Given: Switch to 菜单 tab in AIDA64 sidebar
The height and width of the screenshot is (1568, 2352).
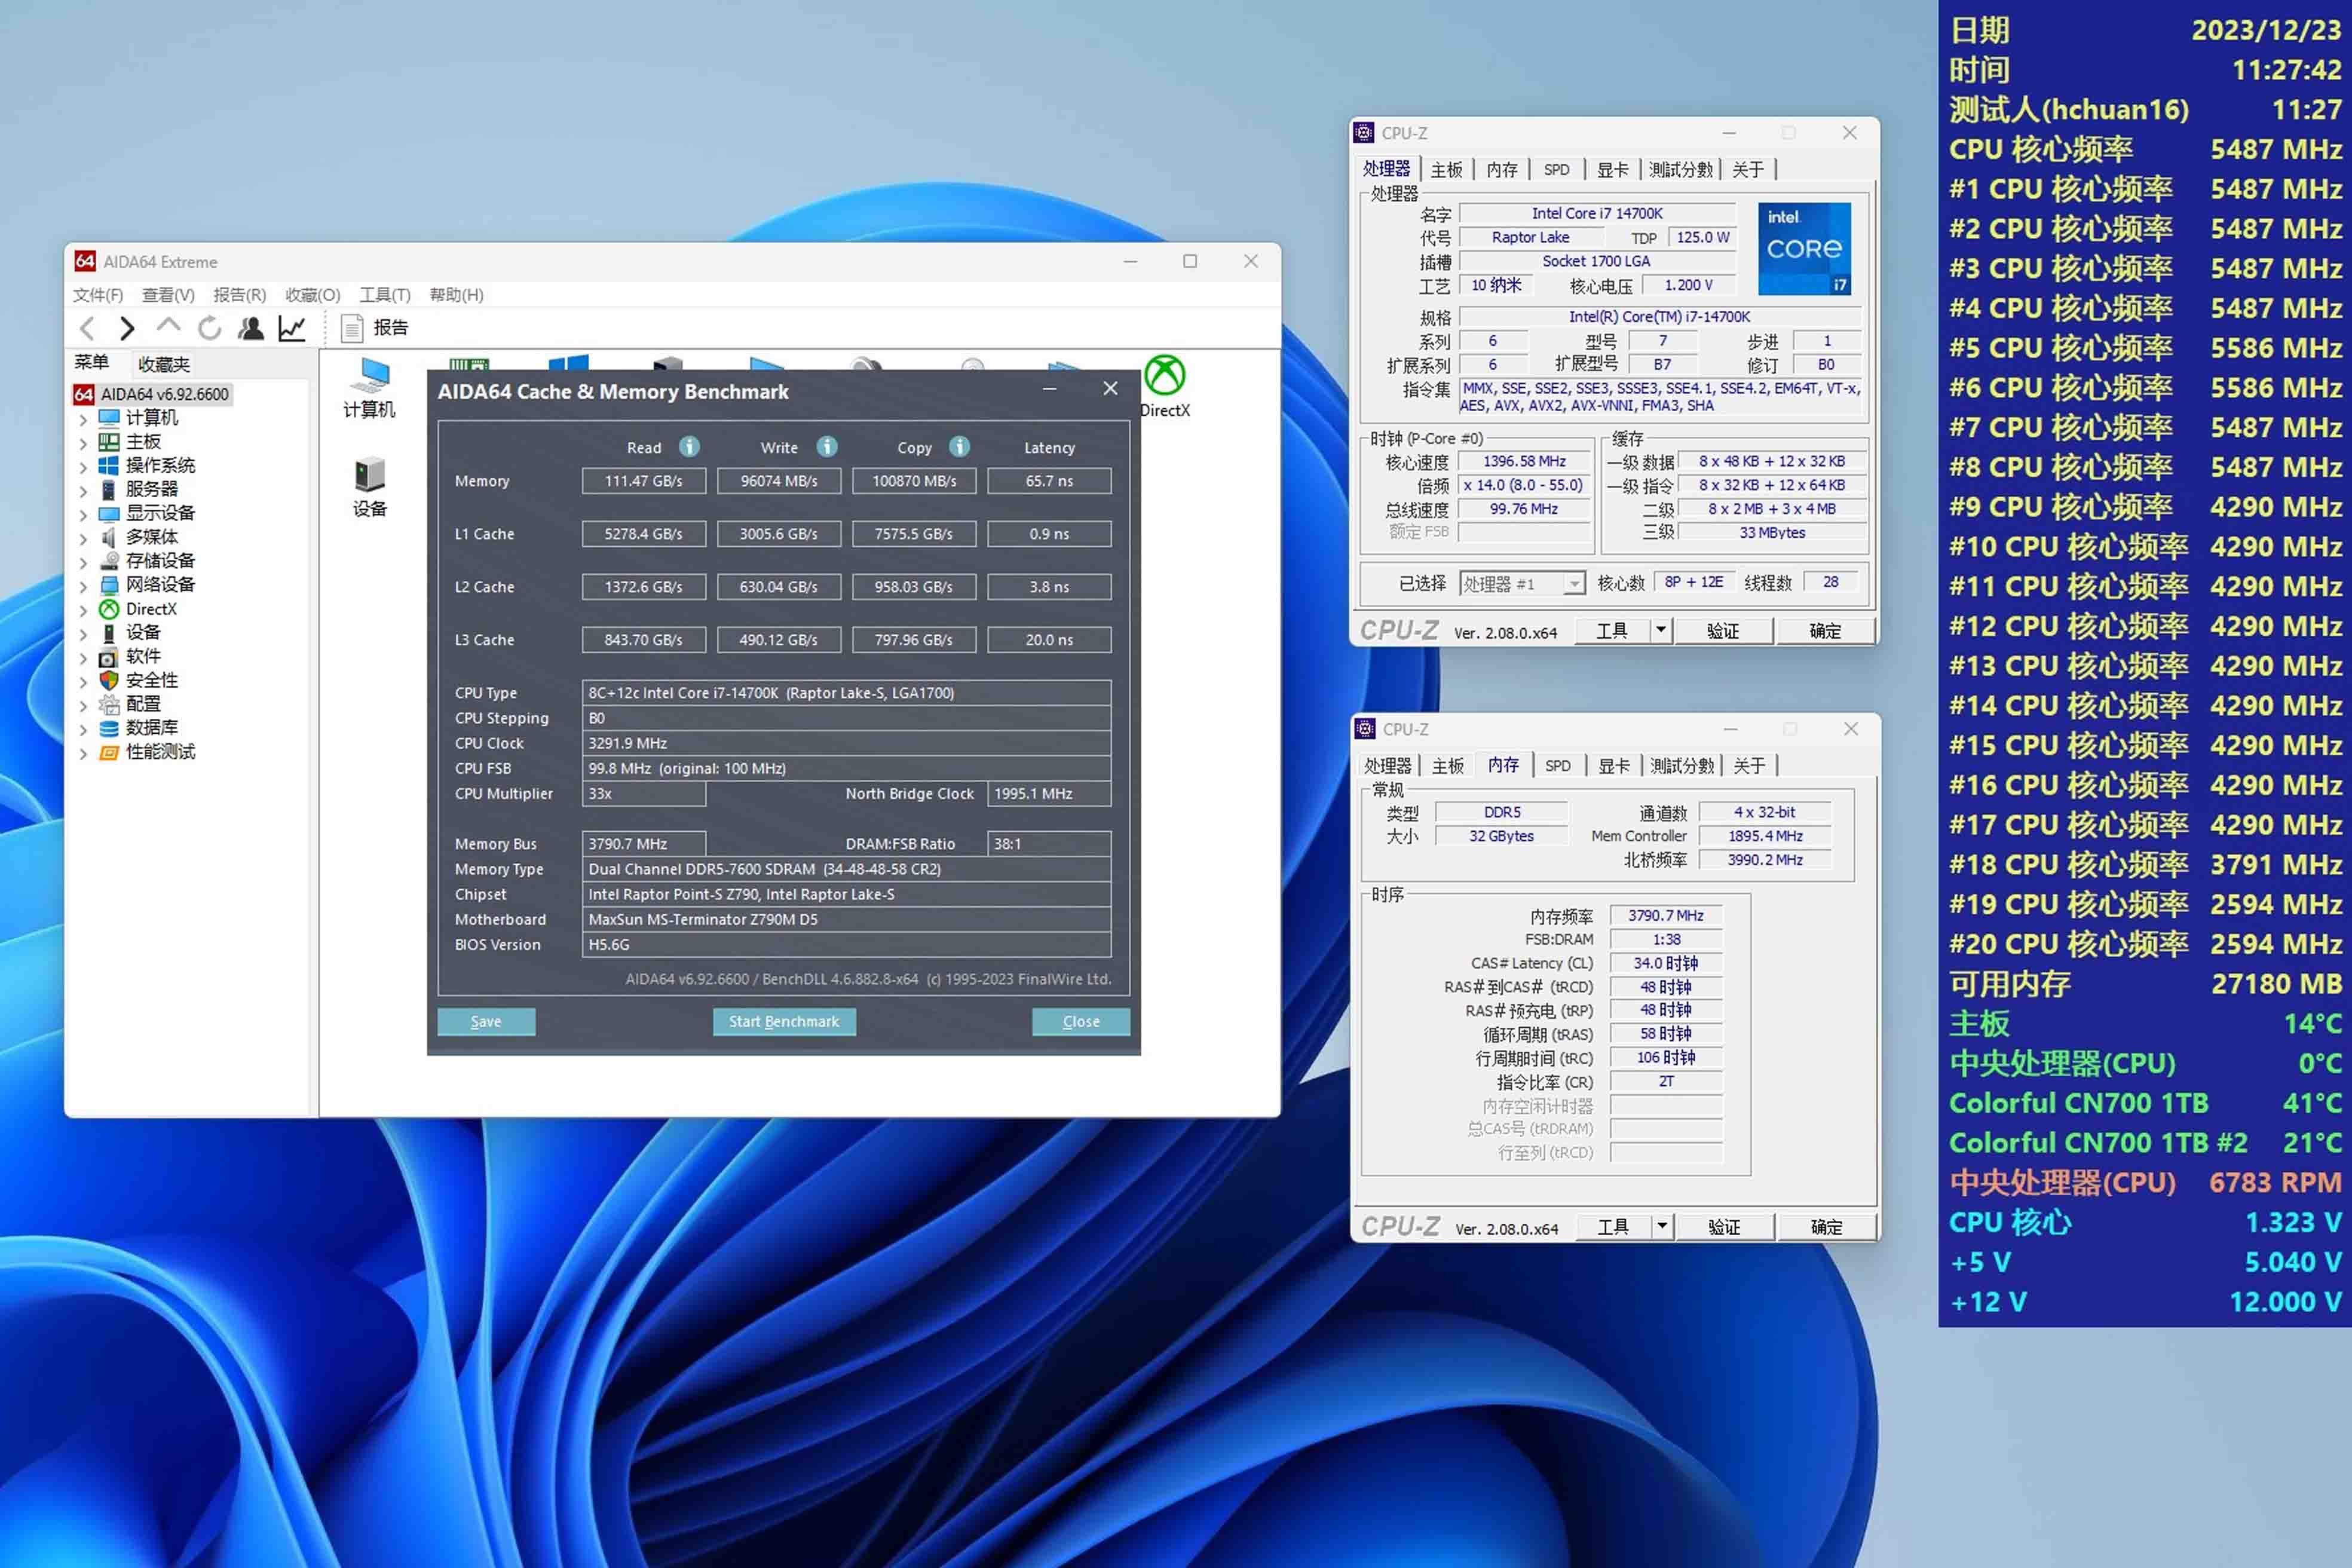Looking at the screenshot, I should pos(91,362).
